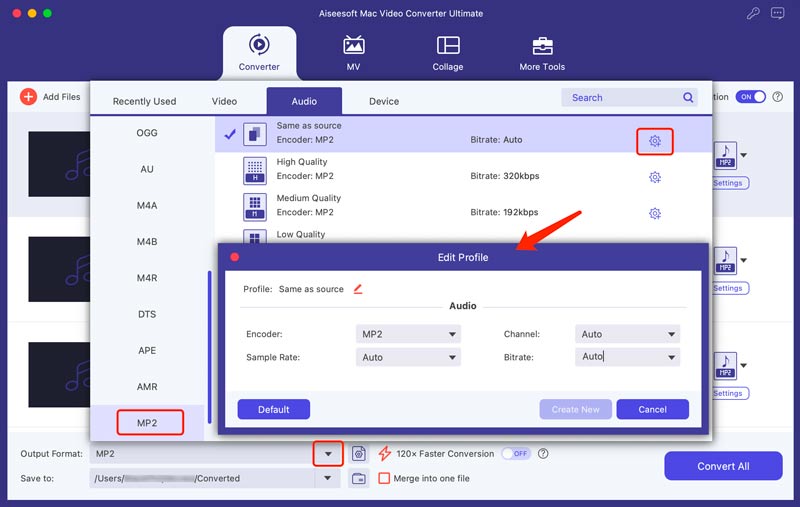
Task: Switch to the Device tab
Action: (x=384, y=101)
